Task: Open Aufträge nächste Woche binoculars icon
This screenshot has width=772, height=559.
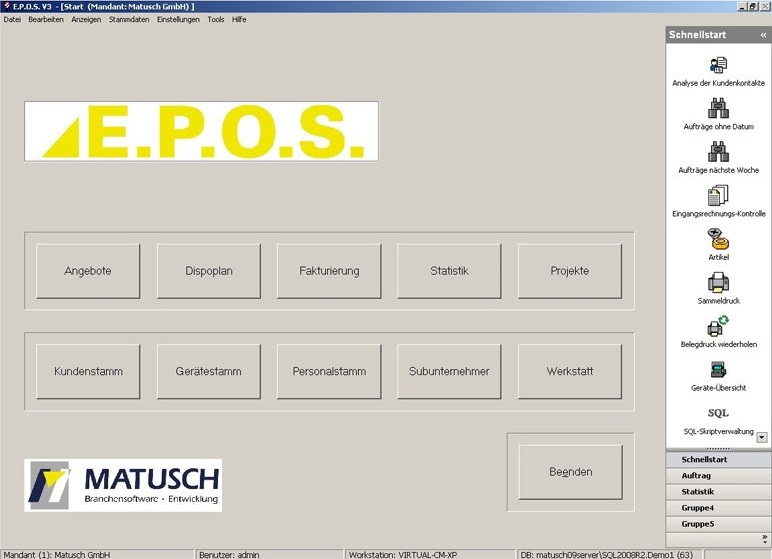Action: click(x=718, y=152)
